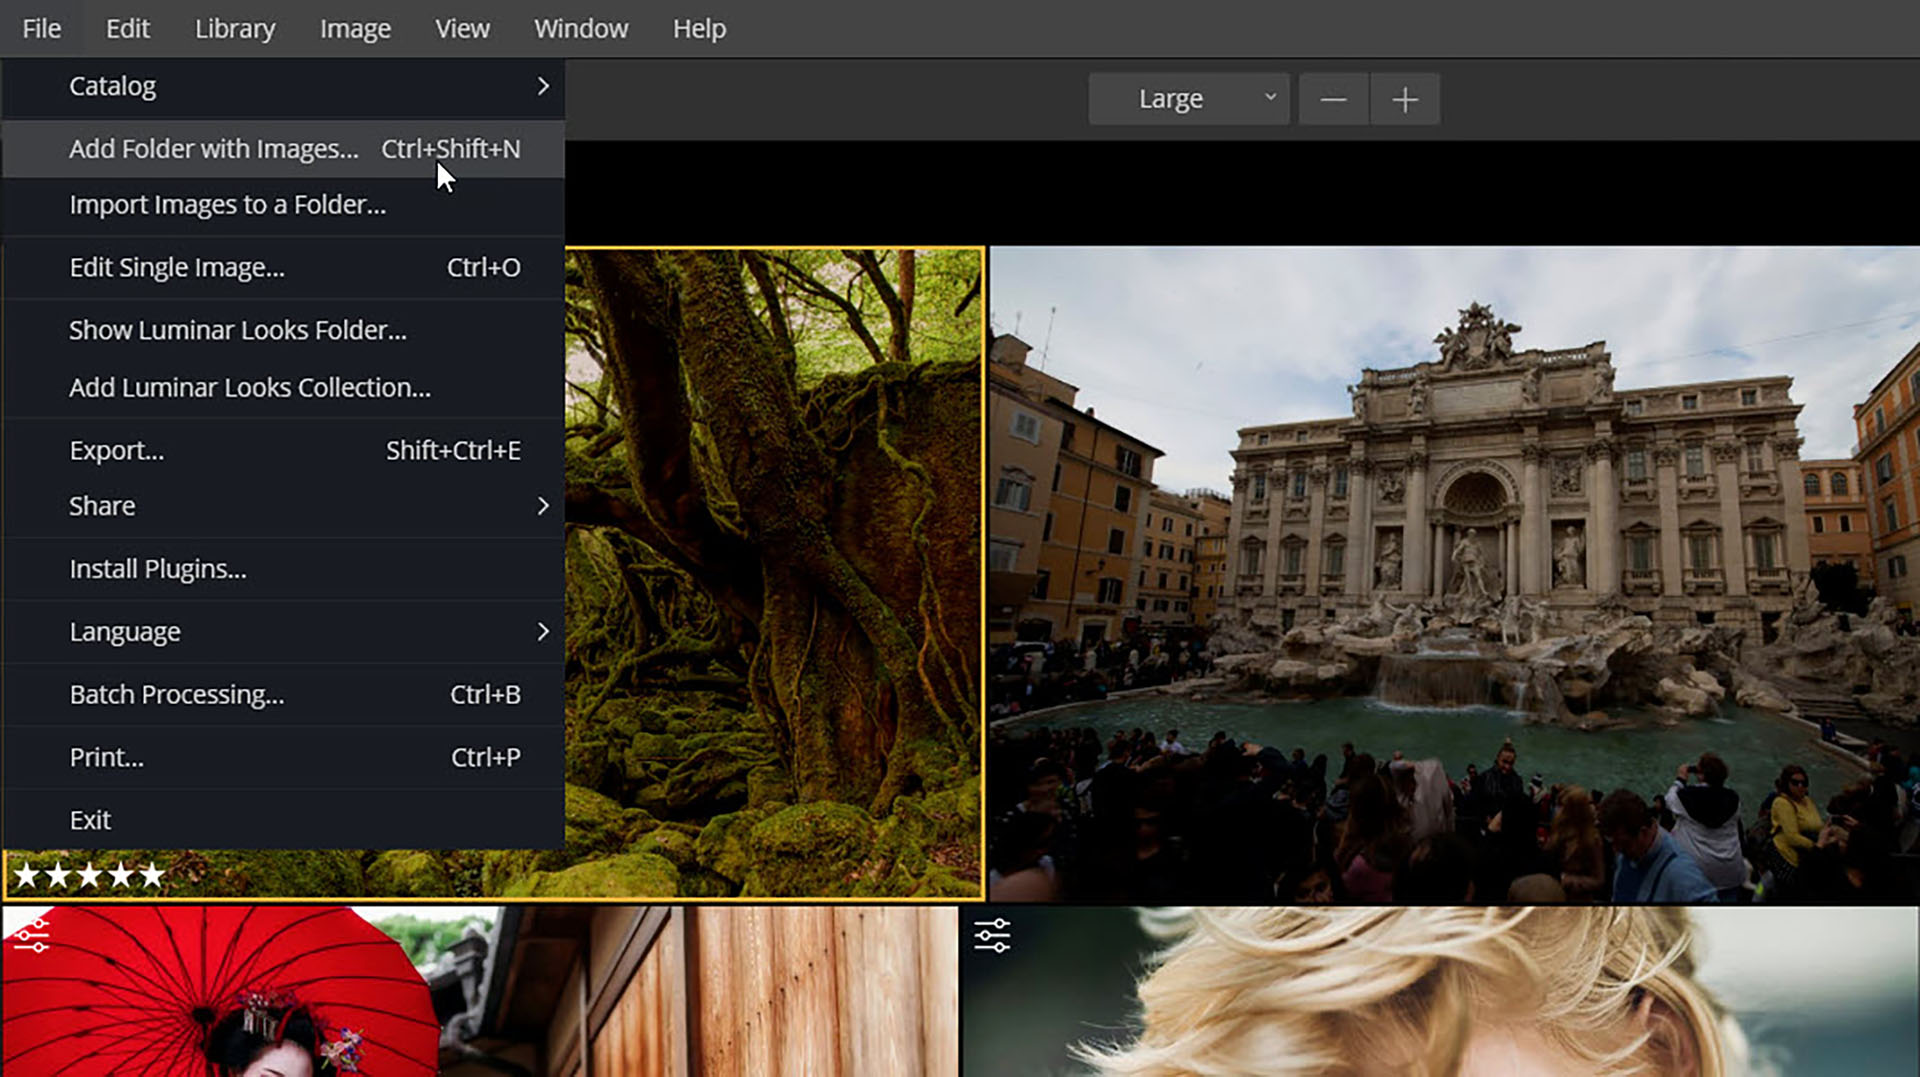Choose Edit Single Image
Image resolution: width=1920 pixels, height=1077 pixels.
[x=284, y=268]
